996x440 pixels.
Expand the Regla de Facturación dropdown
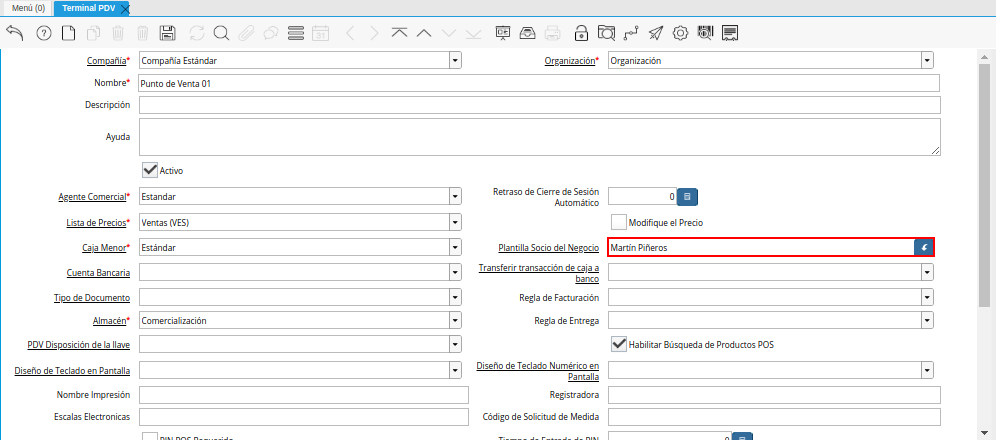tap(926, 297)
